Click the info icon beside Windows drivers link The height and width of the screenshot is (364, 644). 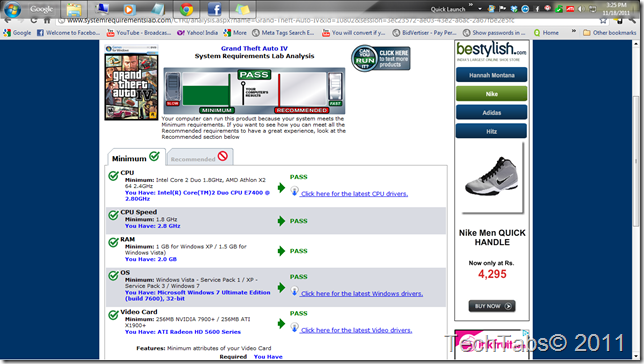pos(294,291)
